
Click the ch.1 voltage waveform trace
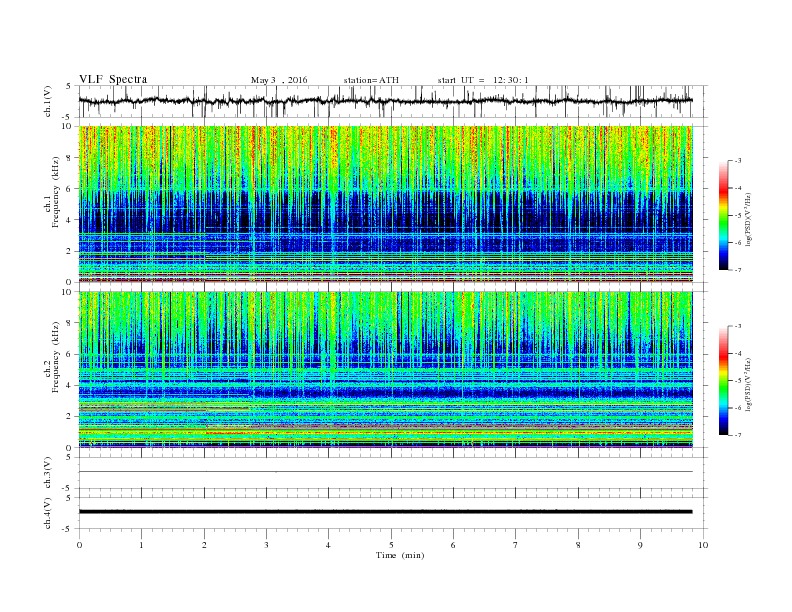(x=385, y=101)
